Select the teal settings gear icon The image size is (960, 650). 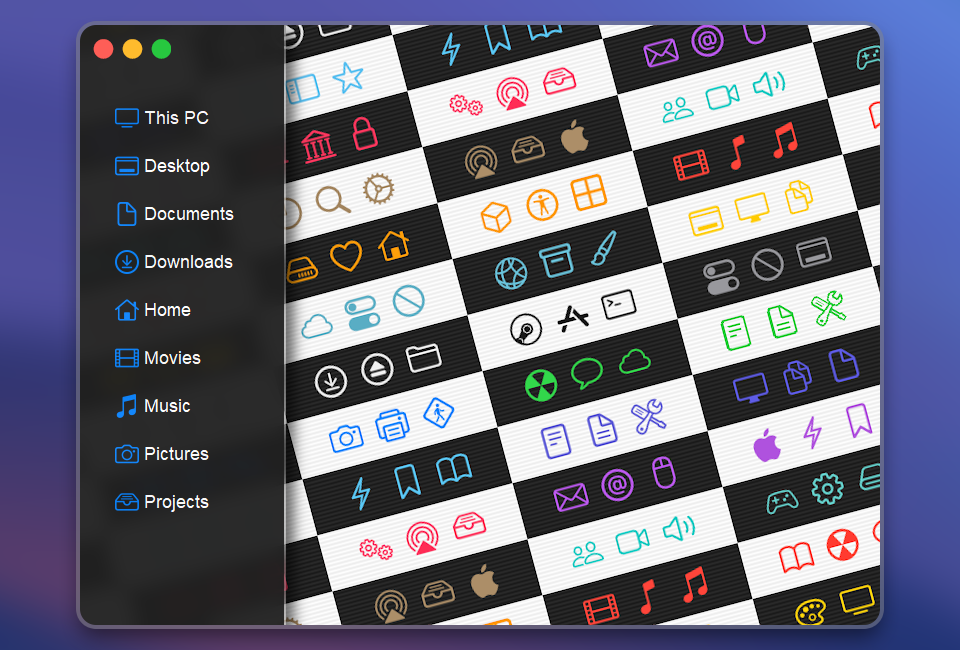pyautogui.click(x=827, y=488)
